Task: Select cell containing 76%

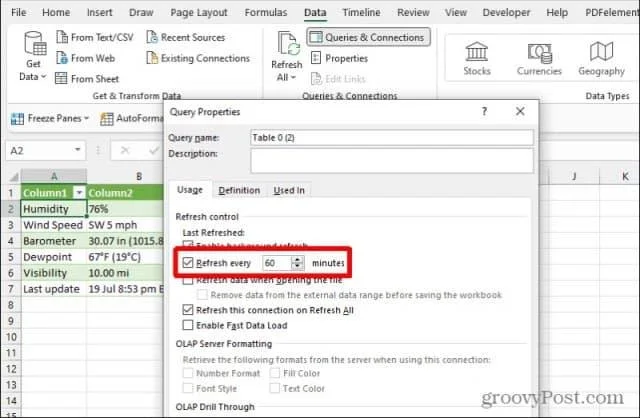Action: point(125,209)
